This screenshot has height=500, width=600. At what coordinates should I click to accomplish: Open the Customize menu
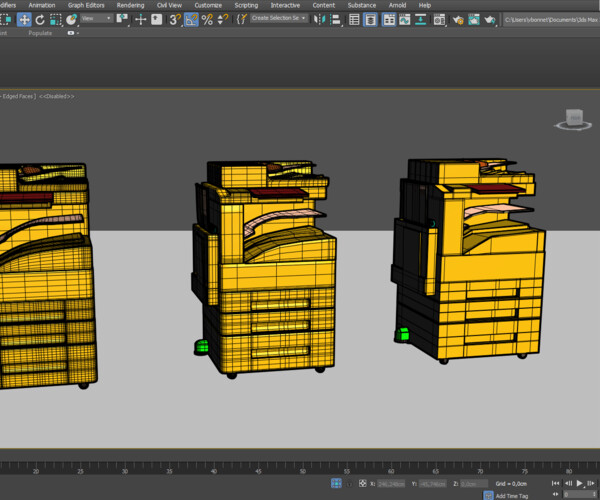[x=208, y=5]
